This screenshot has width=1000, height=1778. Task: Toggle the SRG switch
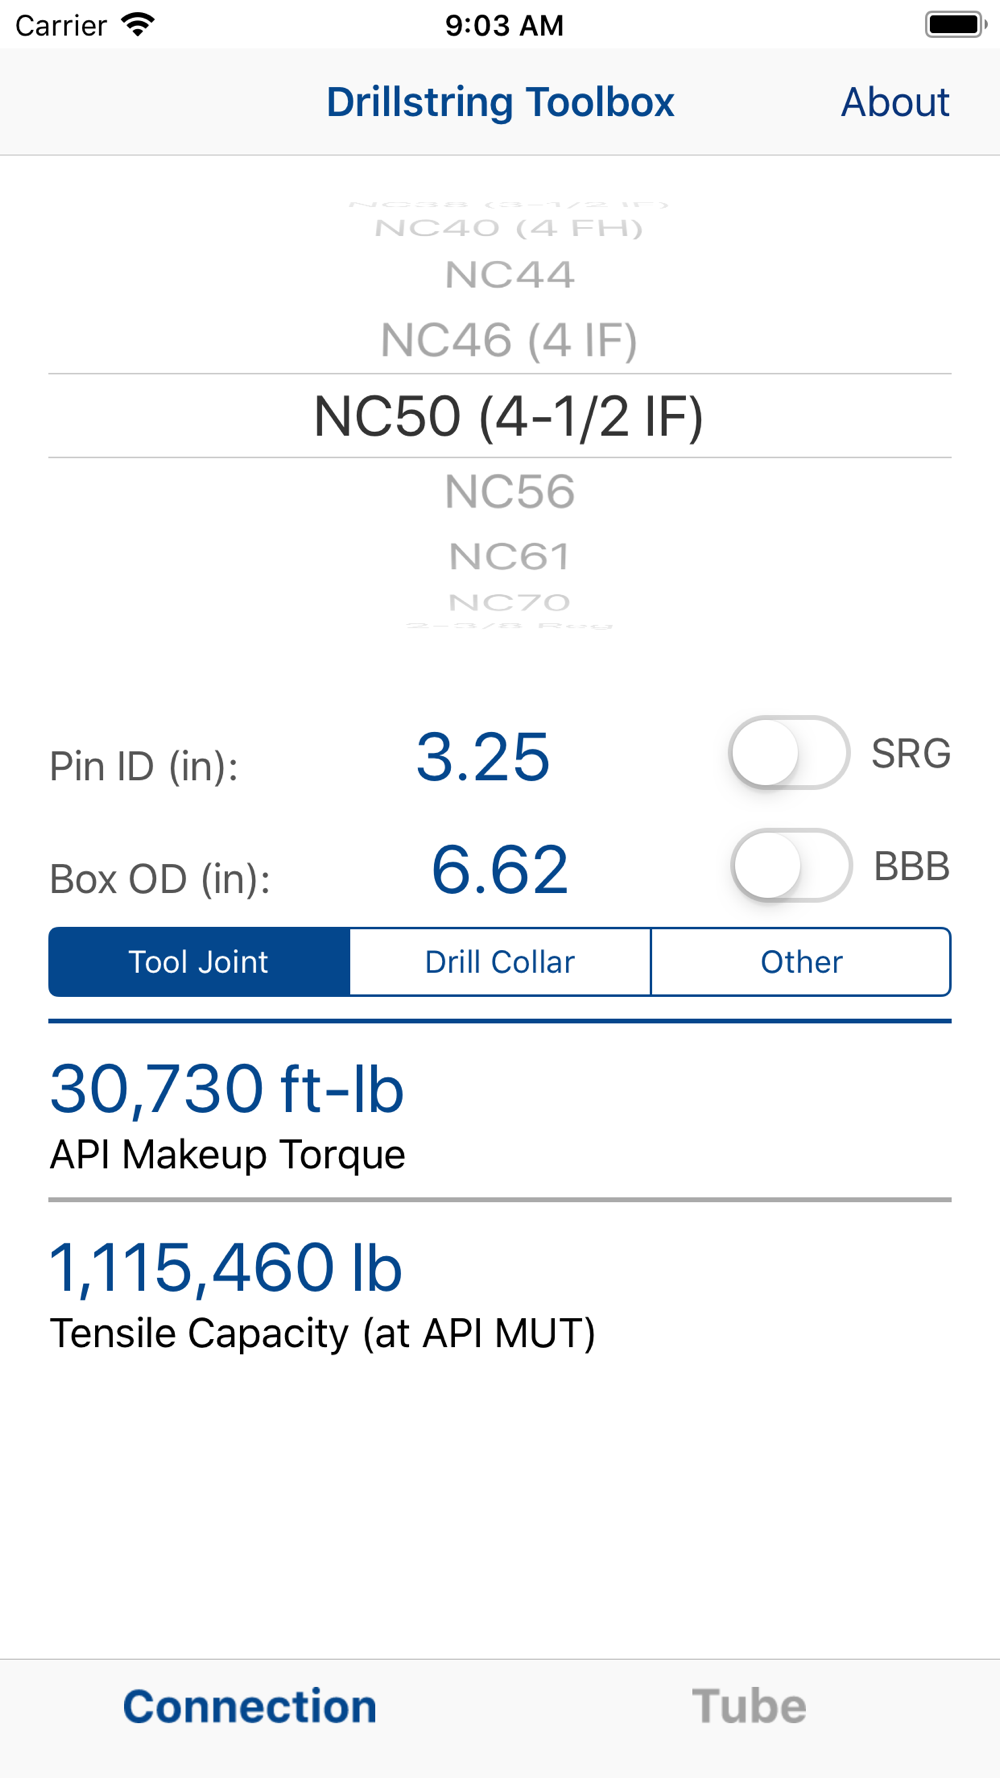[x=788, y=753]
